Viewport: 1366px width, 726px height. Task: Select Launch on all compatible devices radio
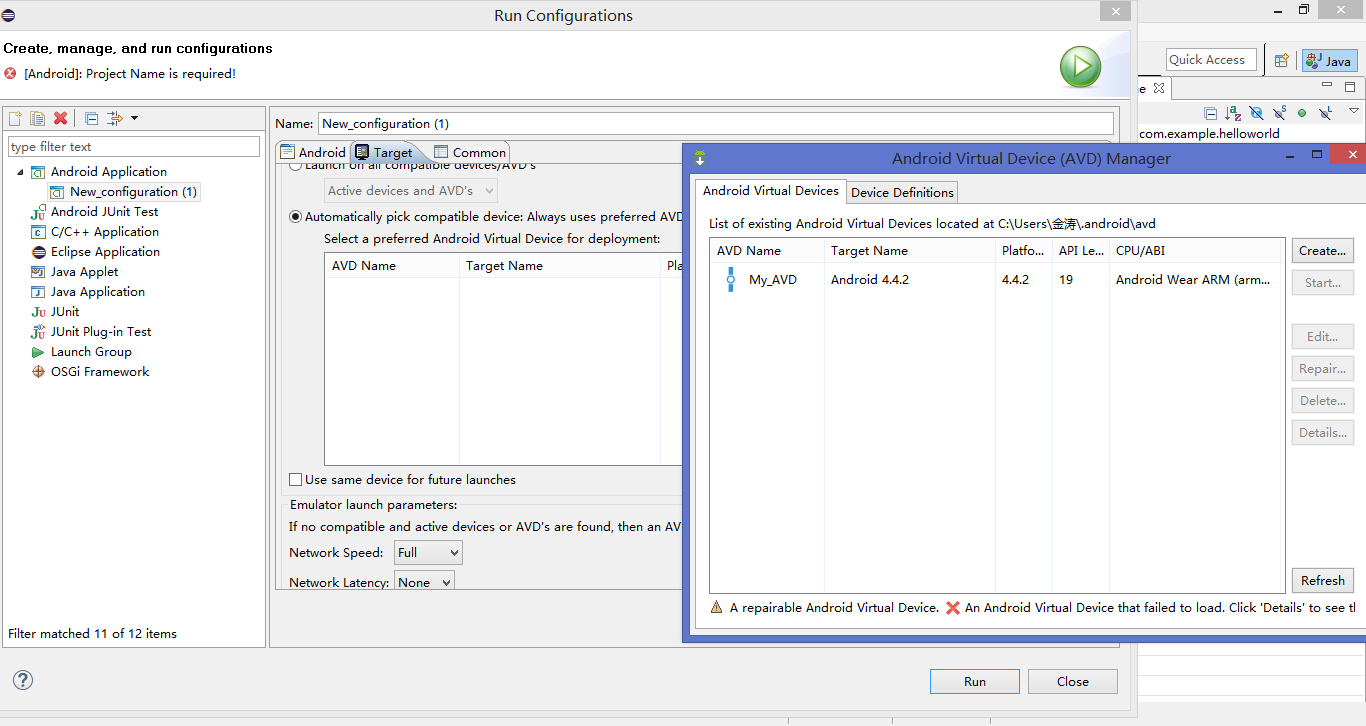pos(296,167)
